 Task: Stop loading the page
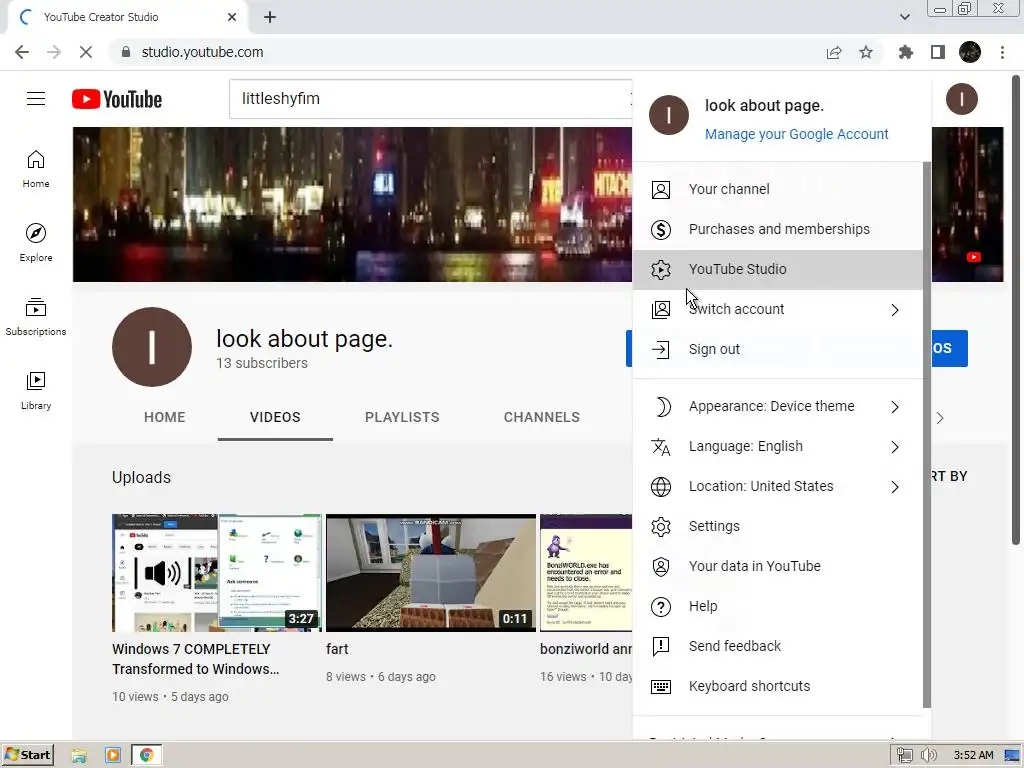pyautogui.click(x=86, y=52)
